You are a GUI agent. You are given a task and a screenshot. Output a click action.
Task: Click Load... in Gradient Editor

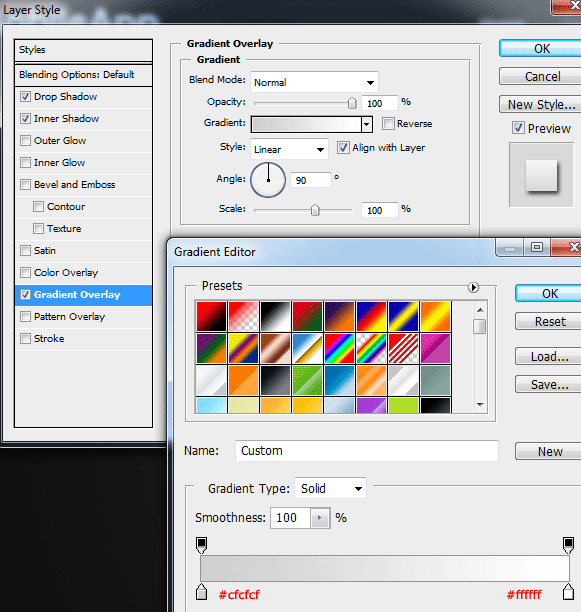pos(549,356)
